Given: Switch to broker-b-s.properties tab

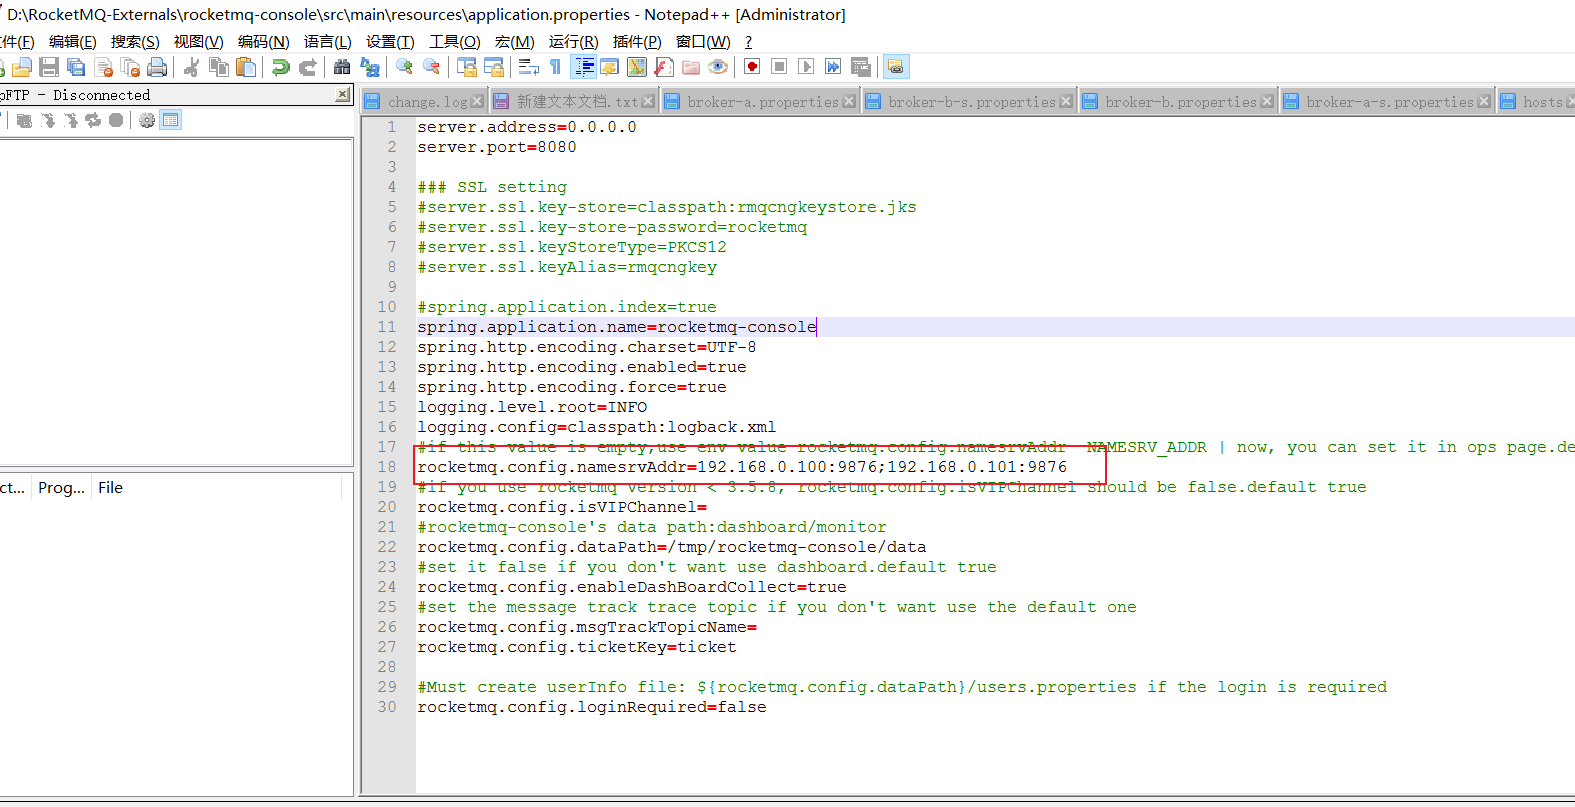Looking at the screenshot, I should pos(968,101).
